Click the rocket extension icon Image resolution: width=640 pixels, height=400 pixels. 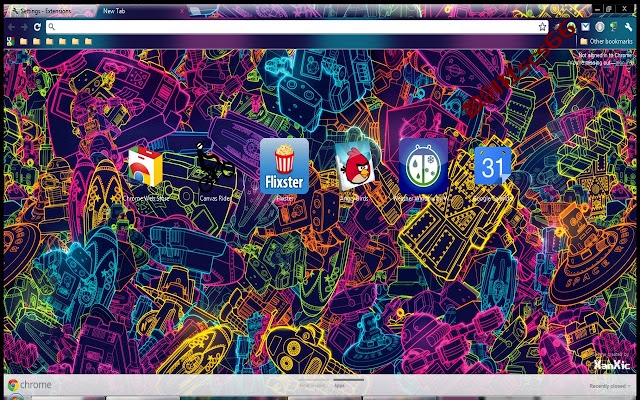click(557, 27)
